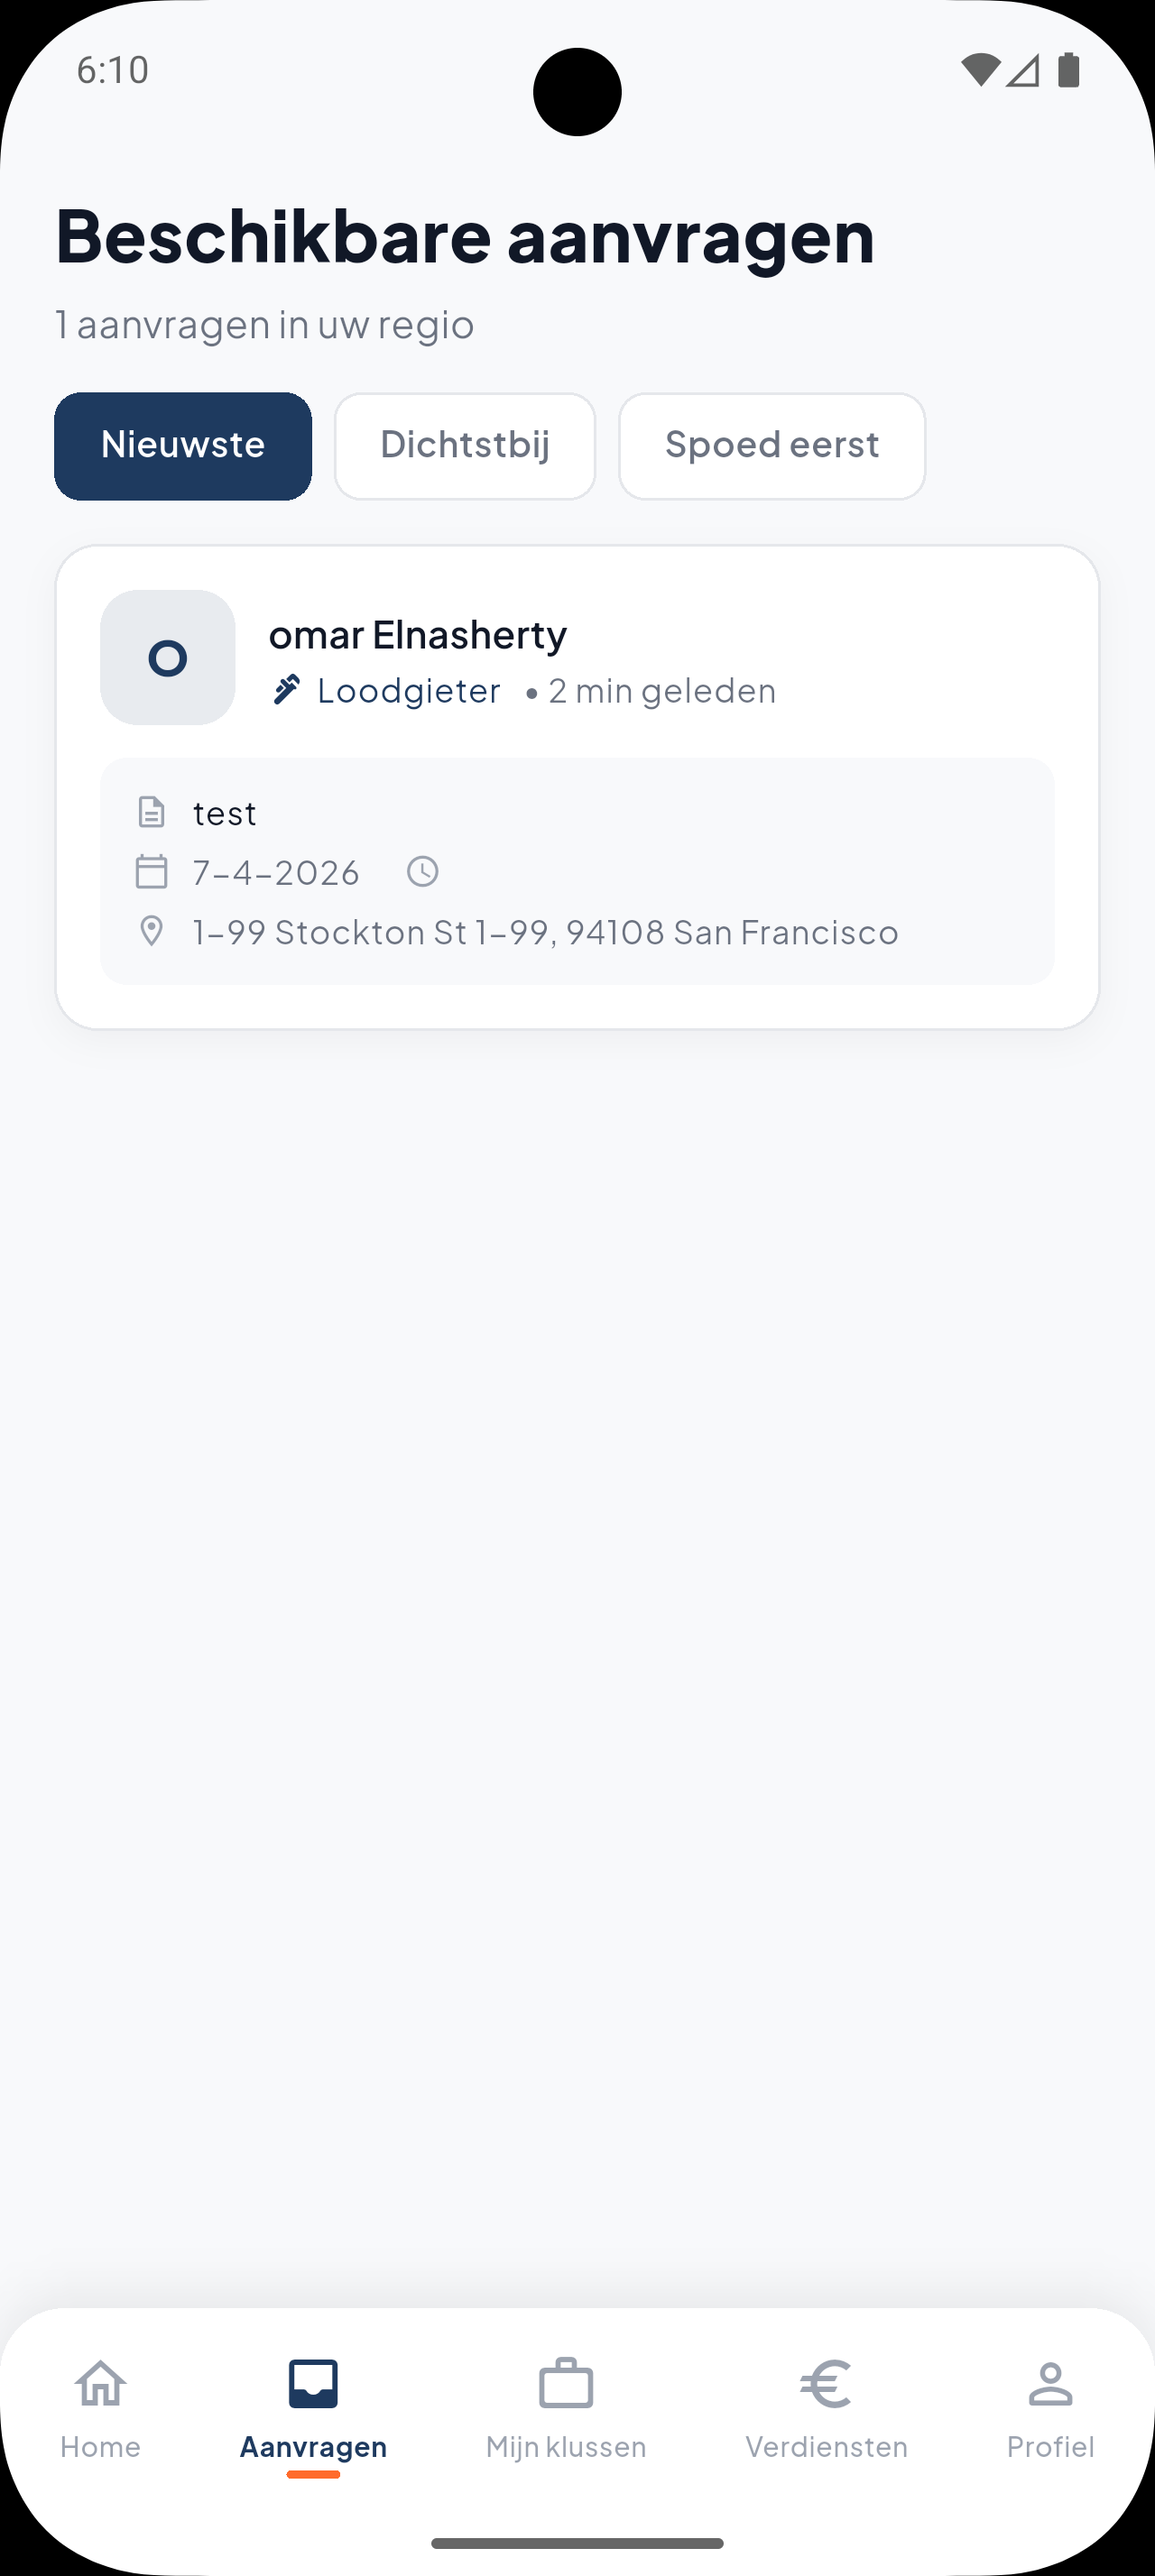Tap the calendar icon beside 7-4-2026
The width and height of the screenshot is (1155, 2576).
click(x=151, y=871)
